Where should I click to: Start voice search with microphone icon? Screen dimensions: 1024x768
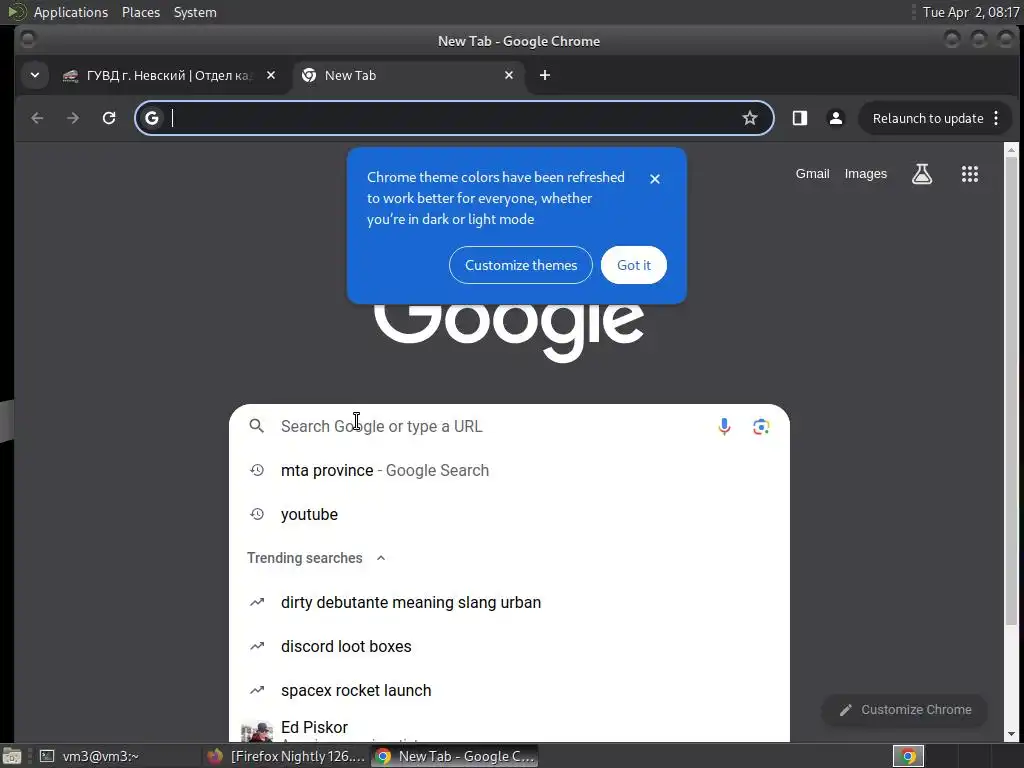pyautogui.click(x=724, y=426)
